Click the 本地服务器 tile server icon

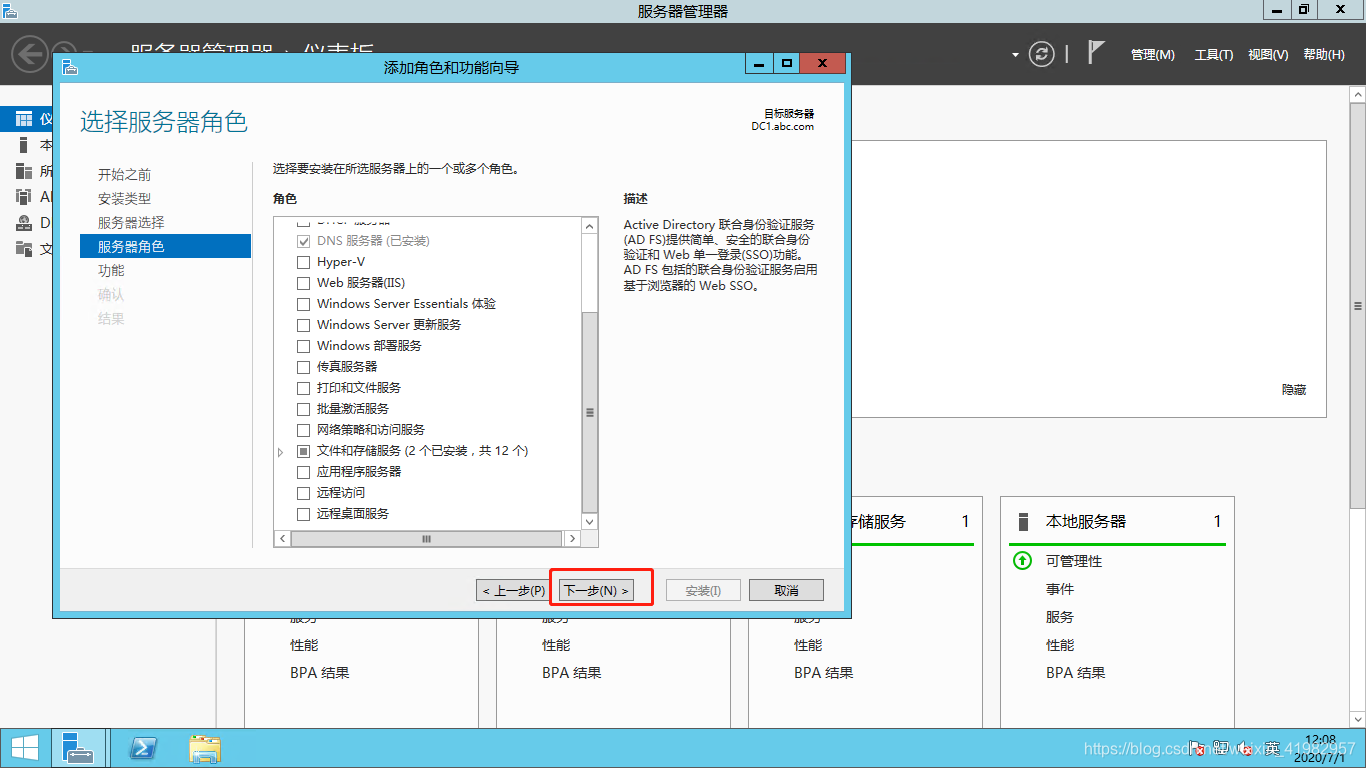[x=1023, y=522]
